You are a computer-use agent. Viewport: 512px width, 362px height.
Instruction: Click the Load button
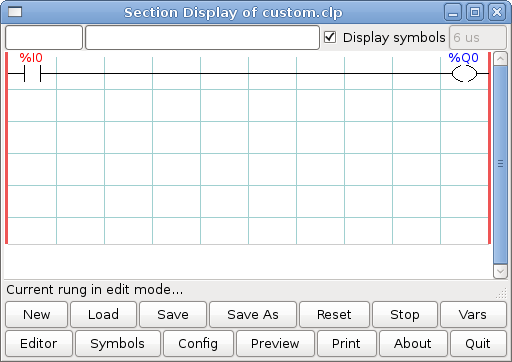pyautogui.click(x=103, y=314)
